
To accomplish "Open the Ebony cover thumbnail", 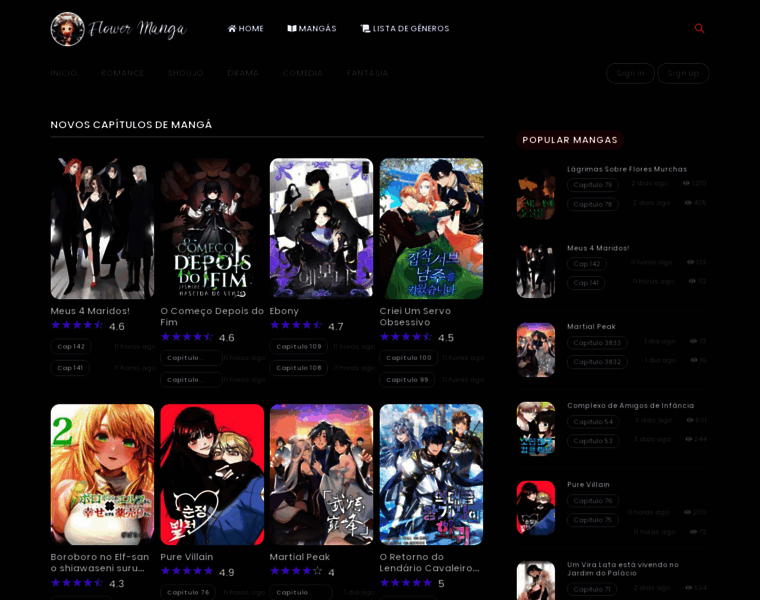I will pos(321,228).
